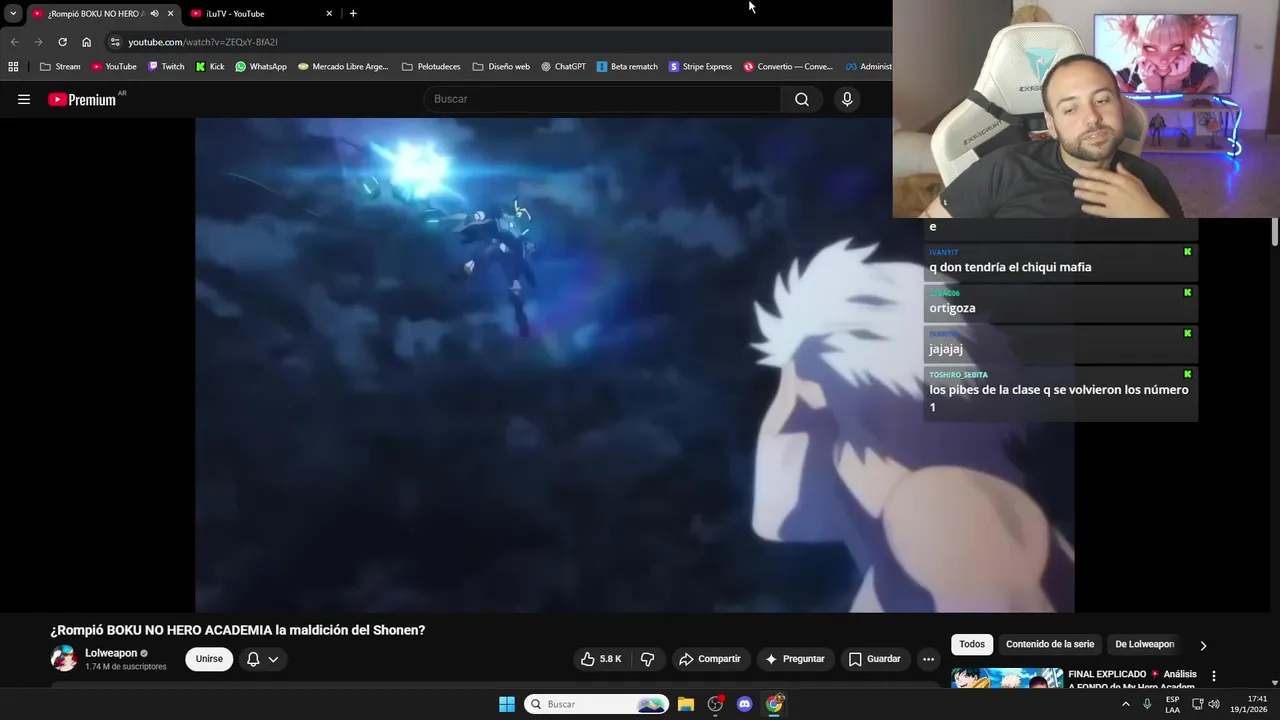This screenshot has height=720, width=1280.
Task: Open the FINAL EXPLICADO video thumbnail
Action: tap(1007, 678)
